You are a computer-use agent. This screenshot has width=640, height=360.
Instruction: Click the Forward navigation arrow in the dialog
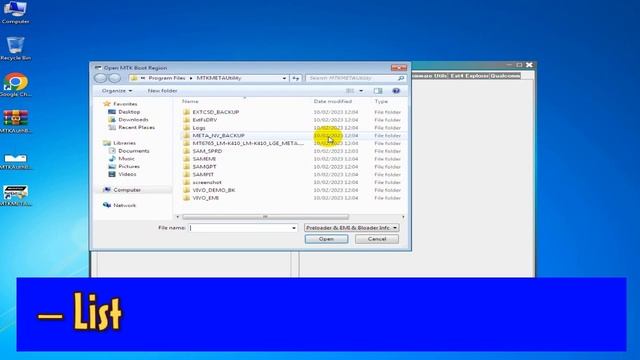115,78
